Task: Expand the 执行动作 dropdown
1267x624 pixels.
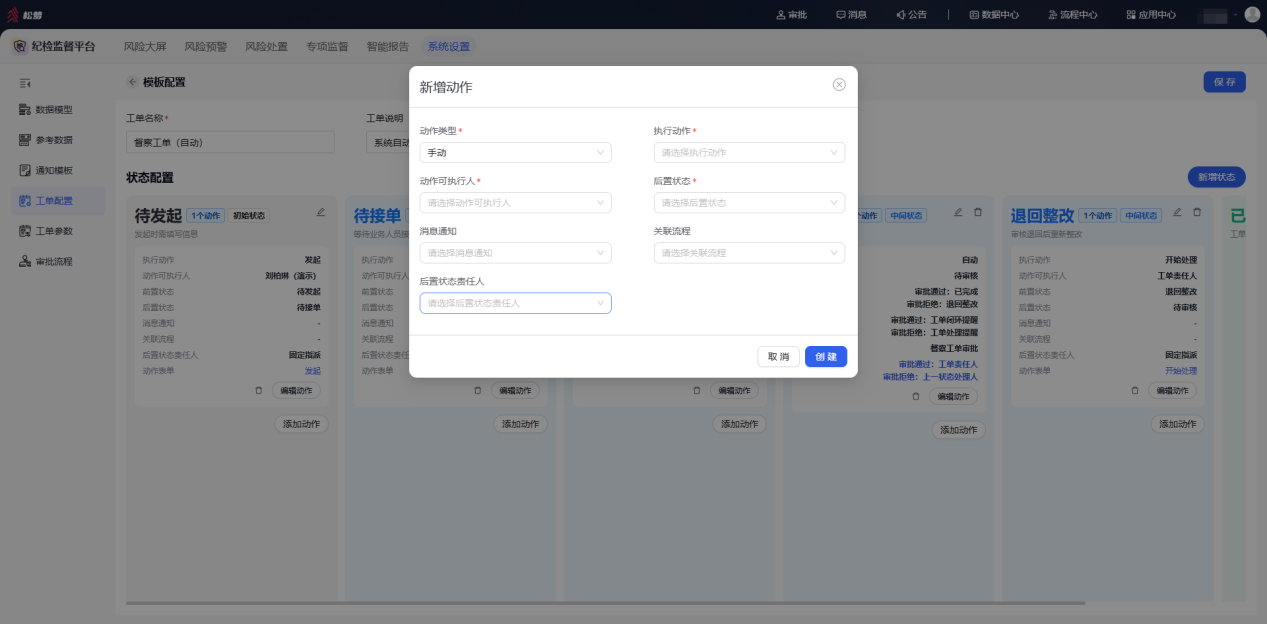Action: 749,153
